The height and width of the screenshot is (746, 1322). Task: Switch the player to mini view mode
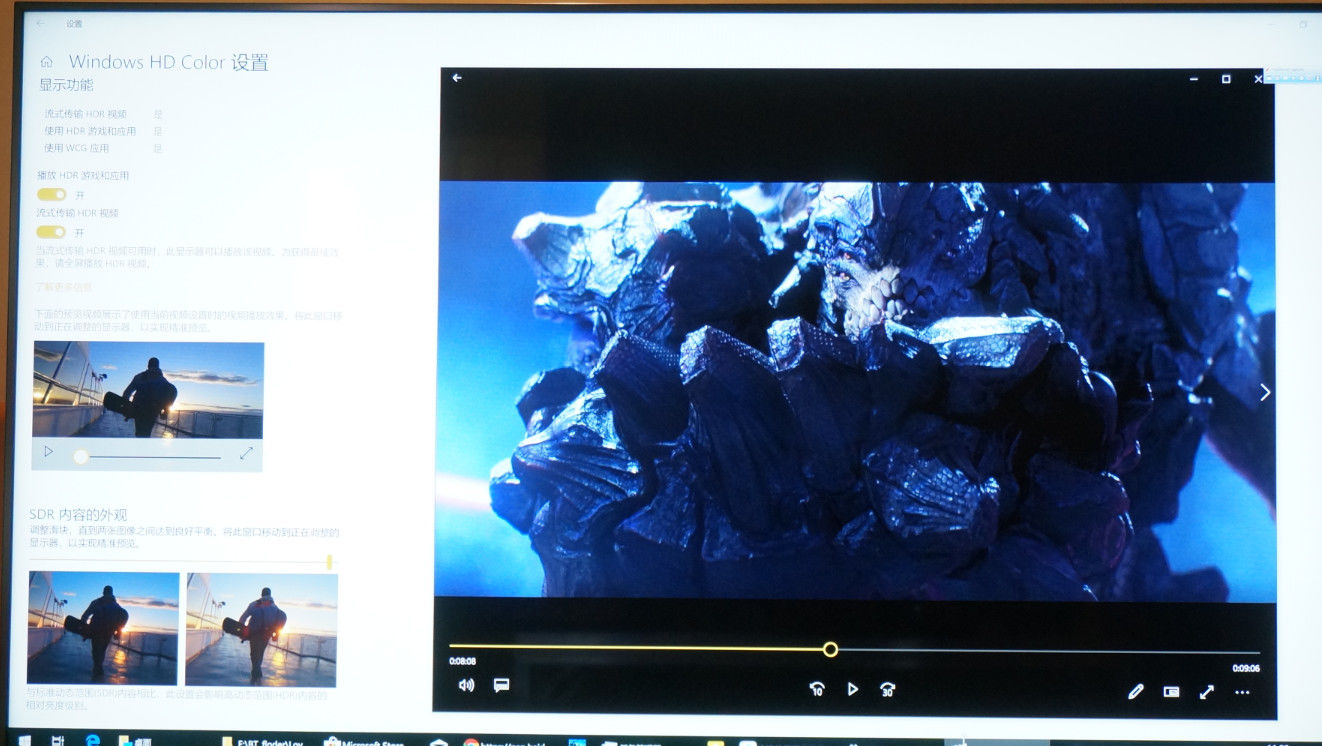point(1172,691)
